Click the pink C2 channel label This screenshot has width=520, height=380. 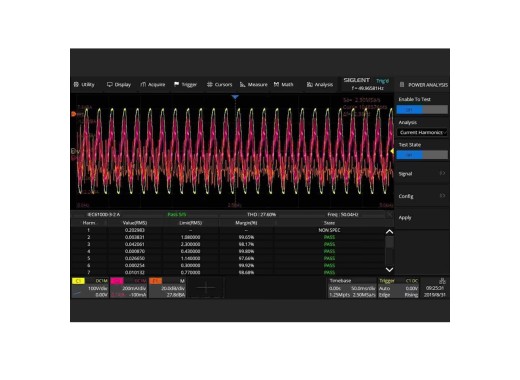pos(117,281)
